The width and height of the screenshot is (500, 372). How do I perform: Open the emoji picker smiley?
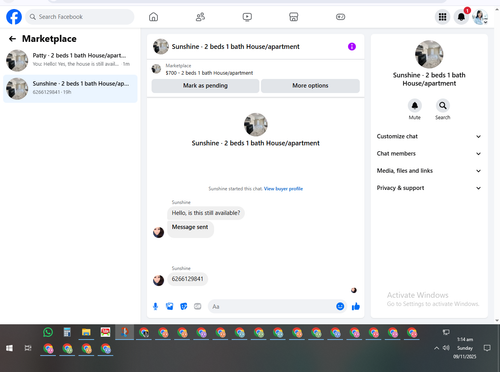click(340, 306)
